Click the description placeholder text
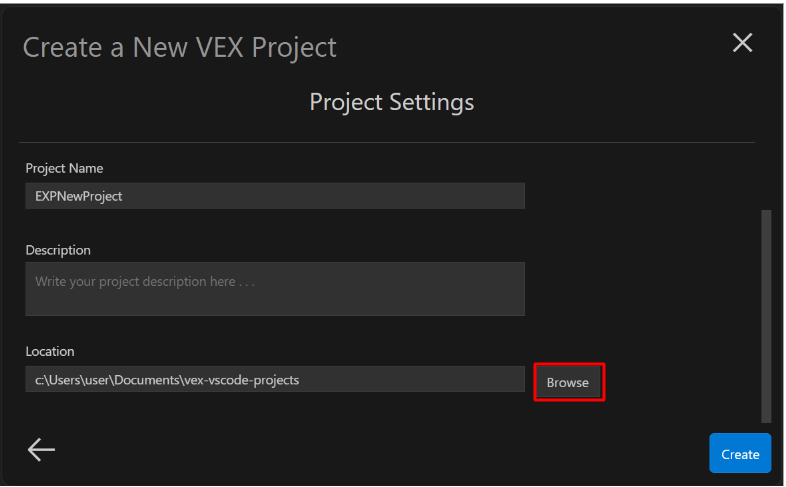 pyautogui.click(x=145, y=282)
